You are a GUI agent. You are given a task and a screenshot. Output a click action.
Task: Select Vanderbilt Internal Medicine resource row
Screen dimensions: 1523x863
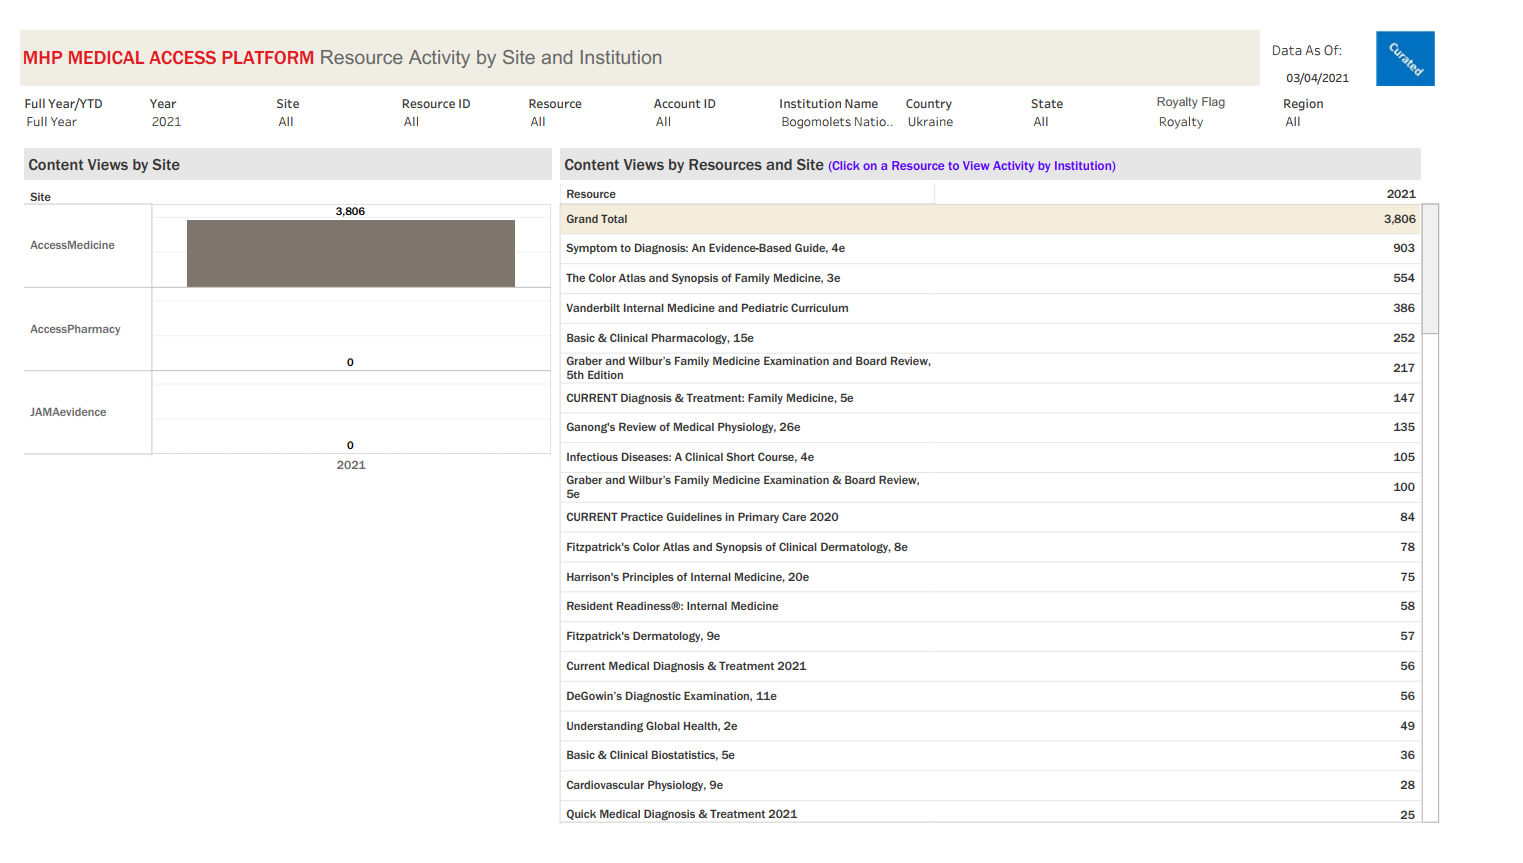[x=990, y=308]
